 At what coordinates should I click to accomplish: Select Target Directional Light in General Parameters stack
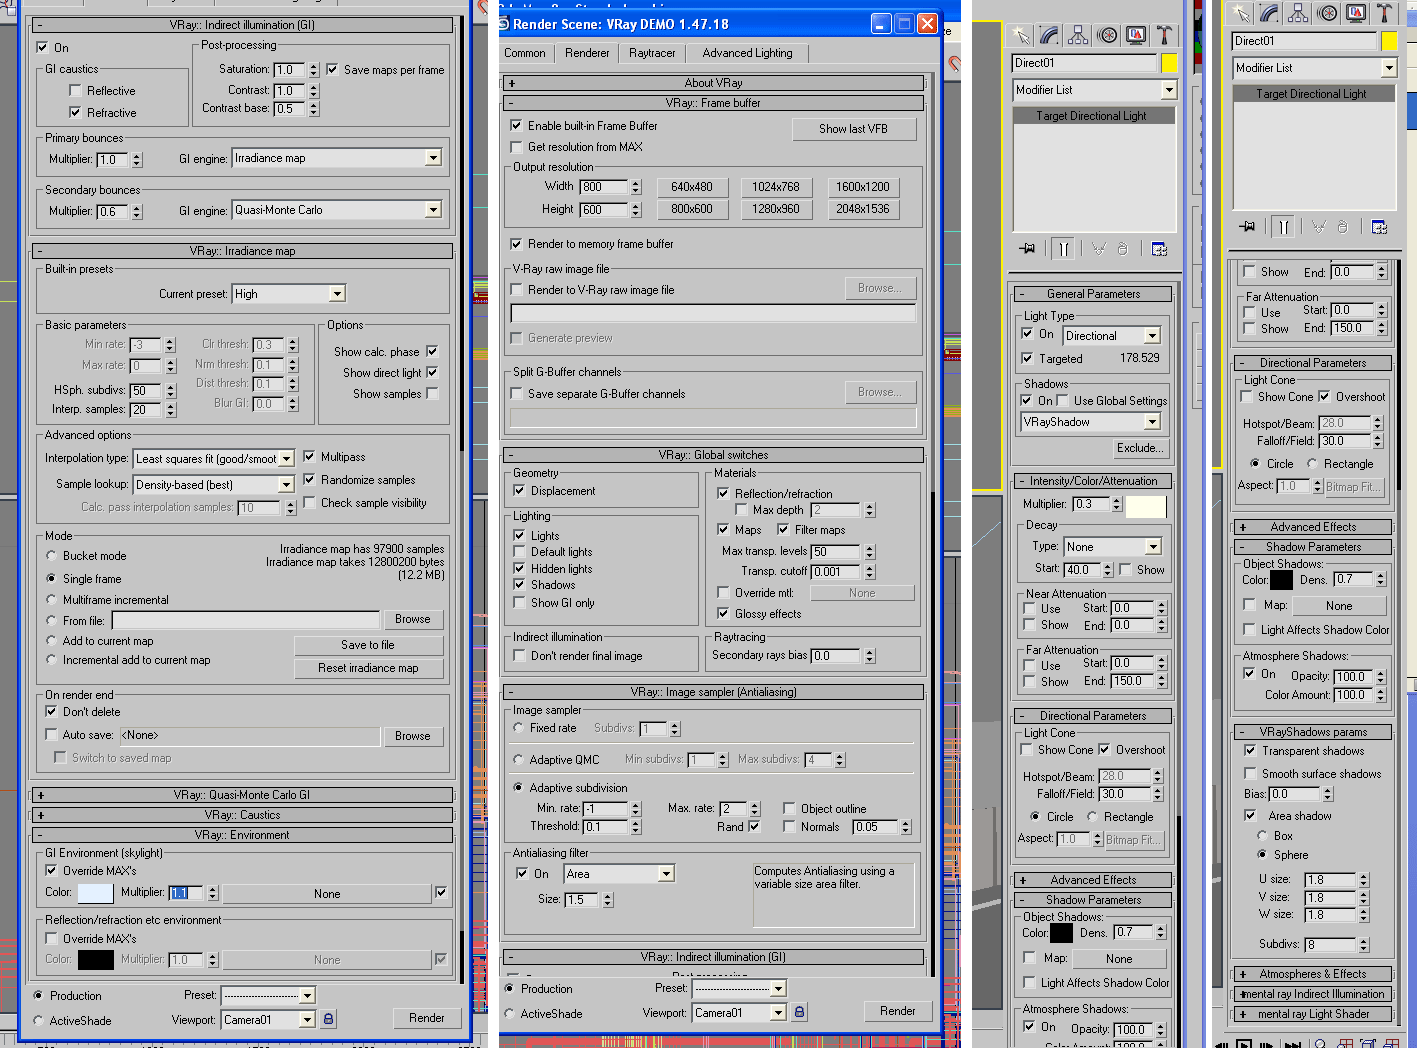[x=1091, y=116]
